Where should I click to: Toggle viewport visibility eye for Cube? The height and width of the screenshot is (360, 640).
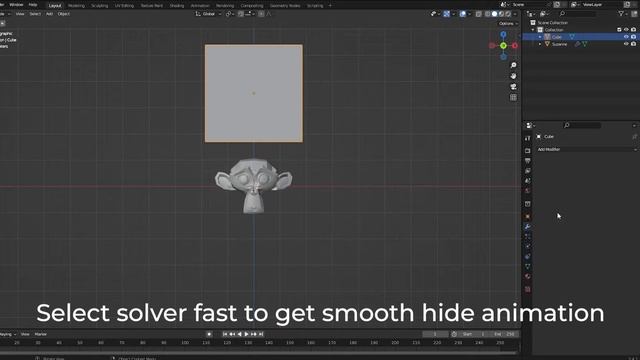point(626,37)
